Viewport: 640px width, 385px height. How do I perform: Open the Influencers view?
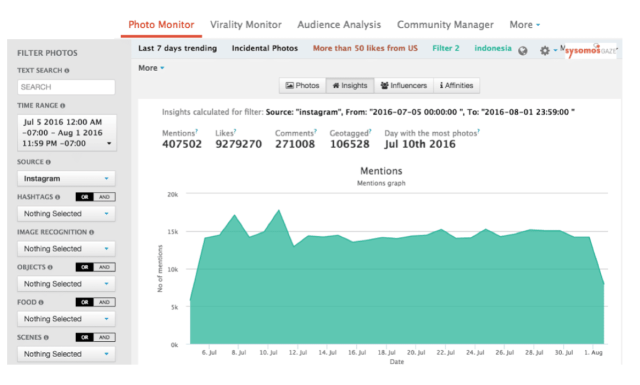click(x=404, y=85)
